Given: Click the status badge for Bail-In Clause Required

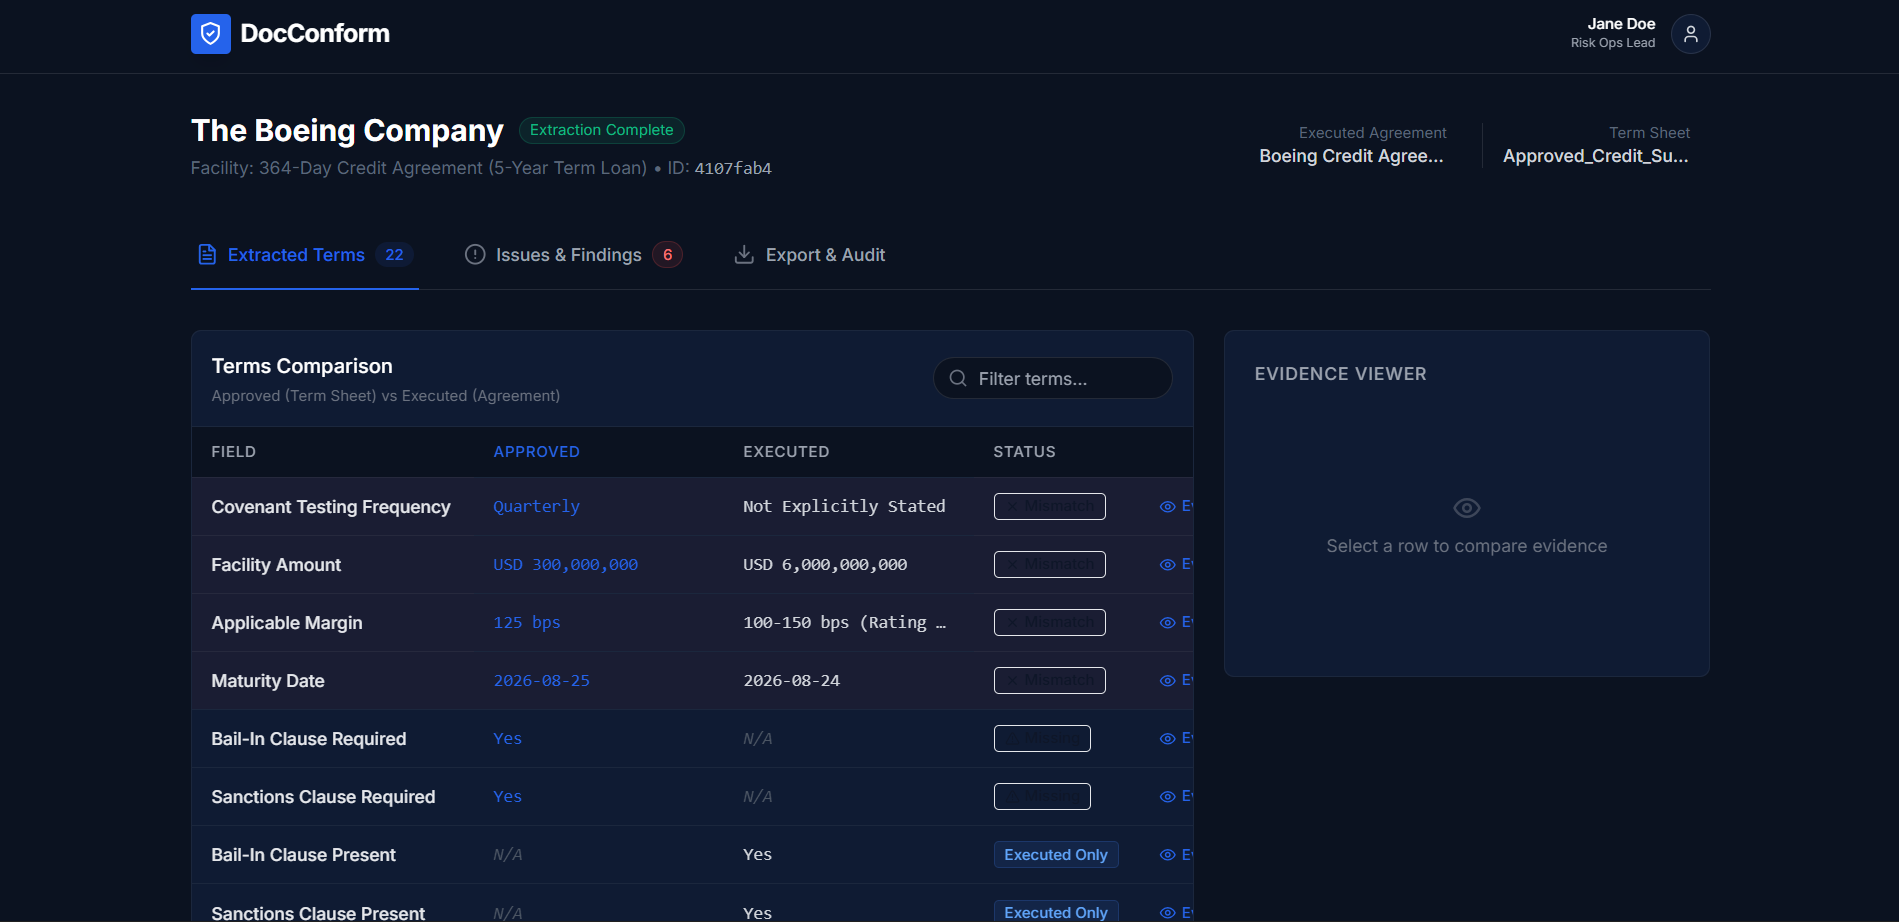Looking at the screenshot, I should point(1042,738).
